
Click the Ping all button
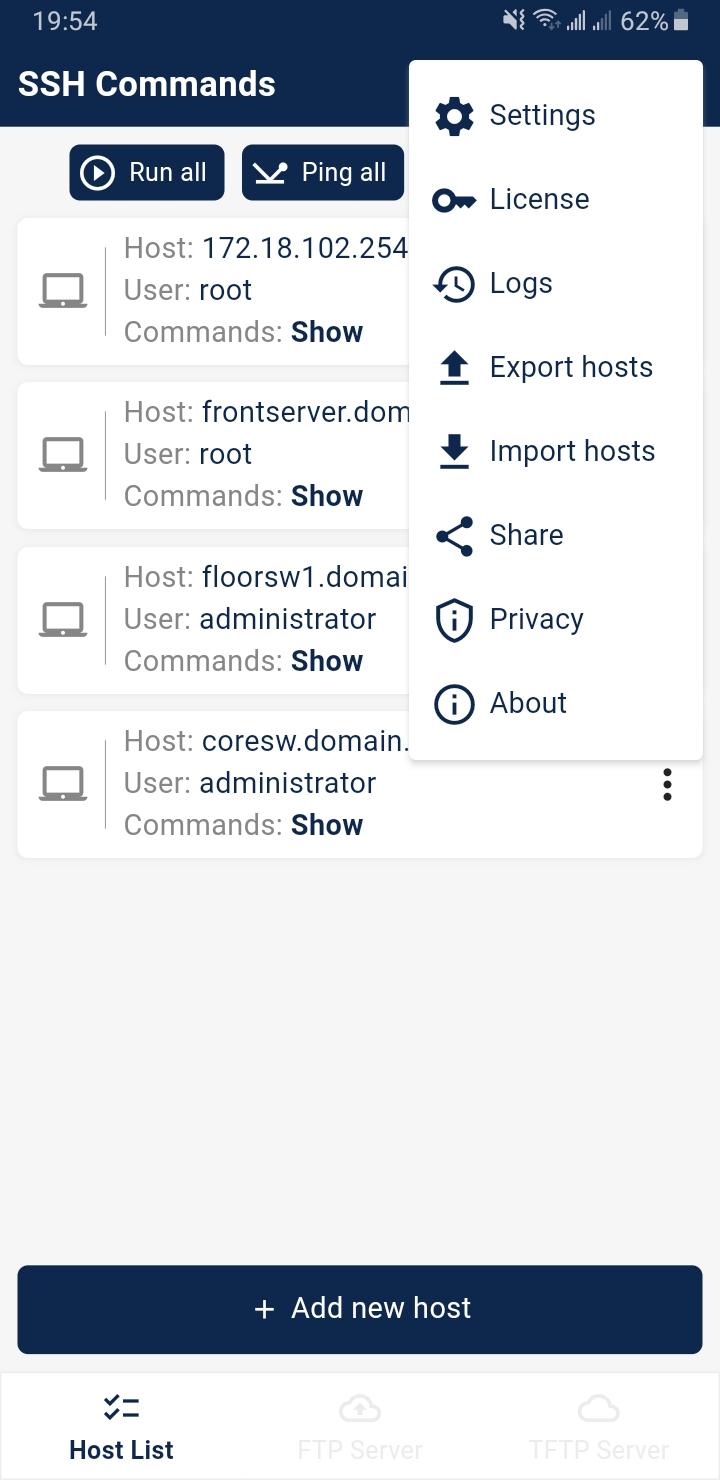click(323, 173)
